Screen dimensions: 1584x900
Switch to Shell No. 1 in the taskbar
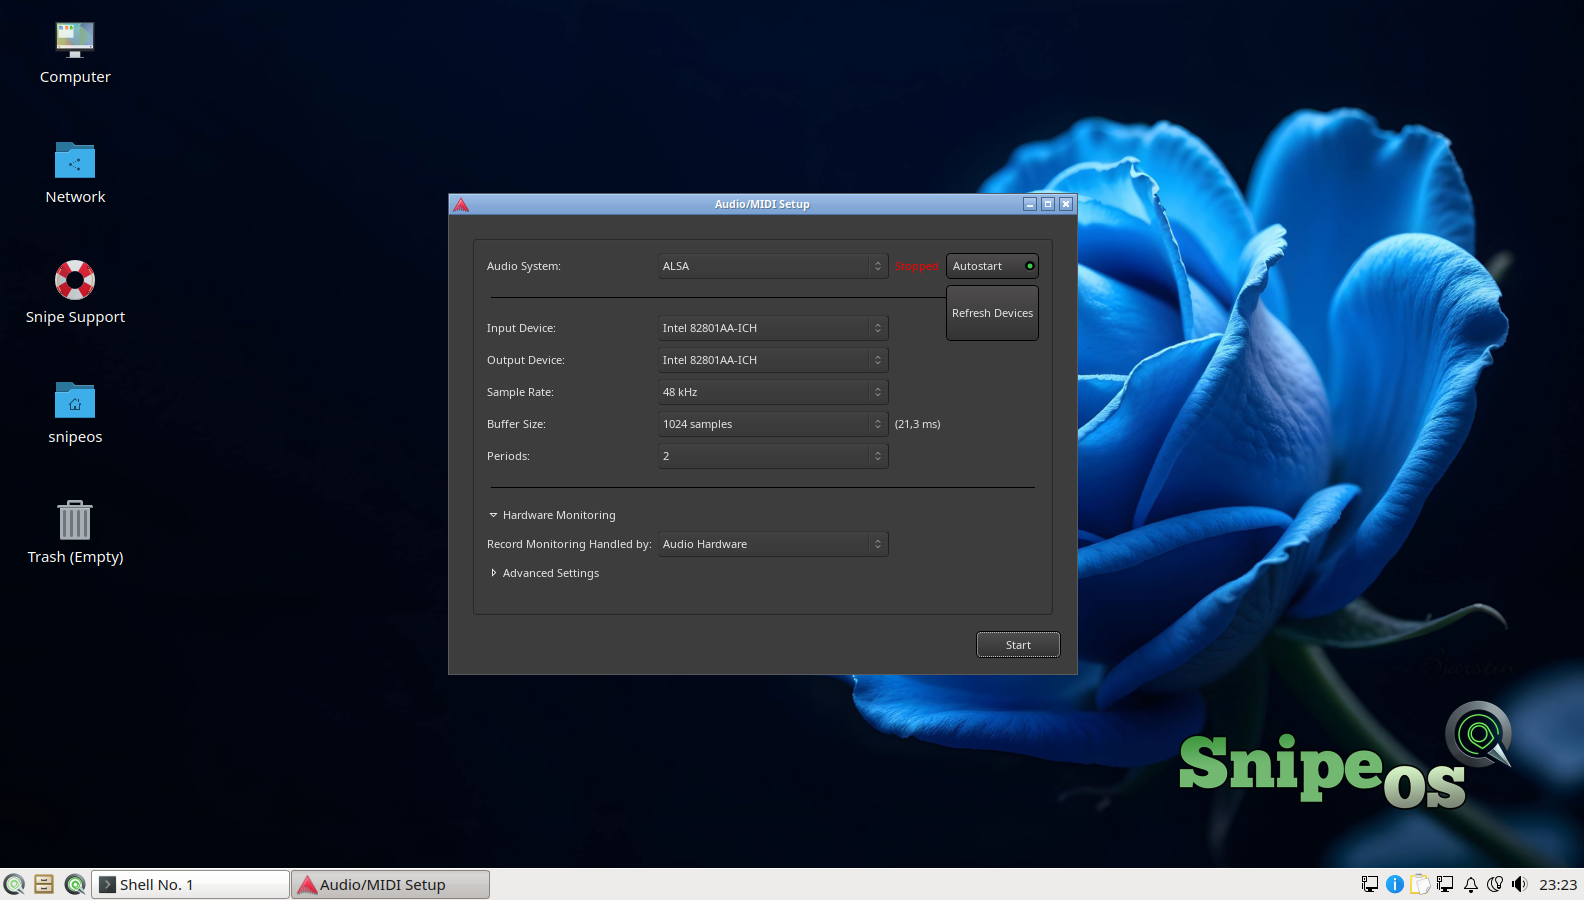pos(190,884)
